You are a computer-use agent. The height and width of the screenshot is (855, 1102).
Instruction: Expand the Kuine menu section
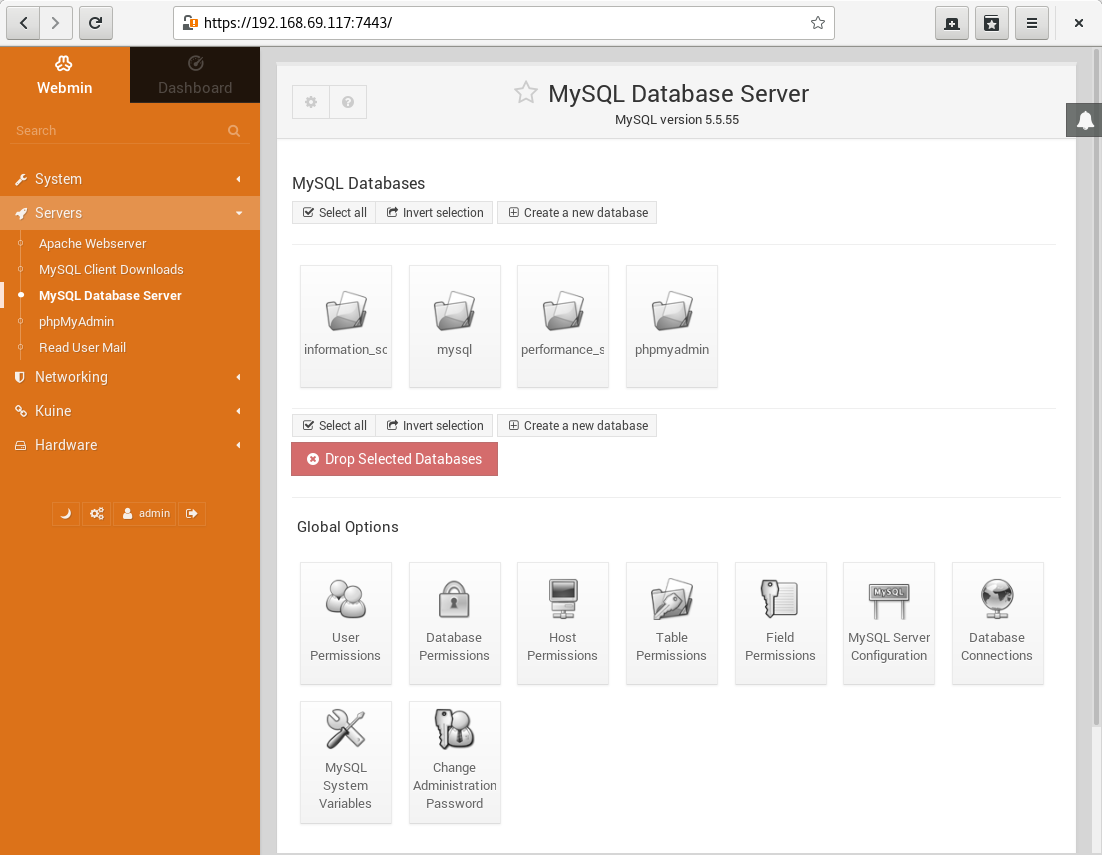coord(130,411)
